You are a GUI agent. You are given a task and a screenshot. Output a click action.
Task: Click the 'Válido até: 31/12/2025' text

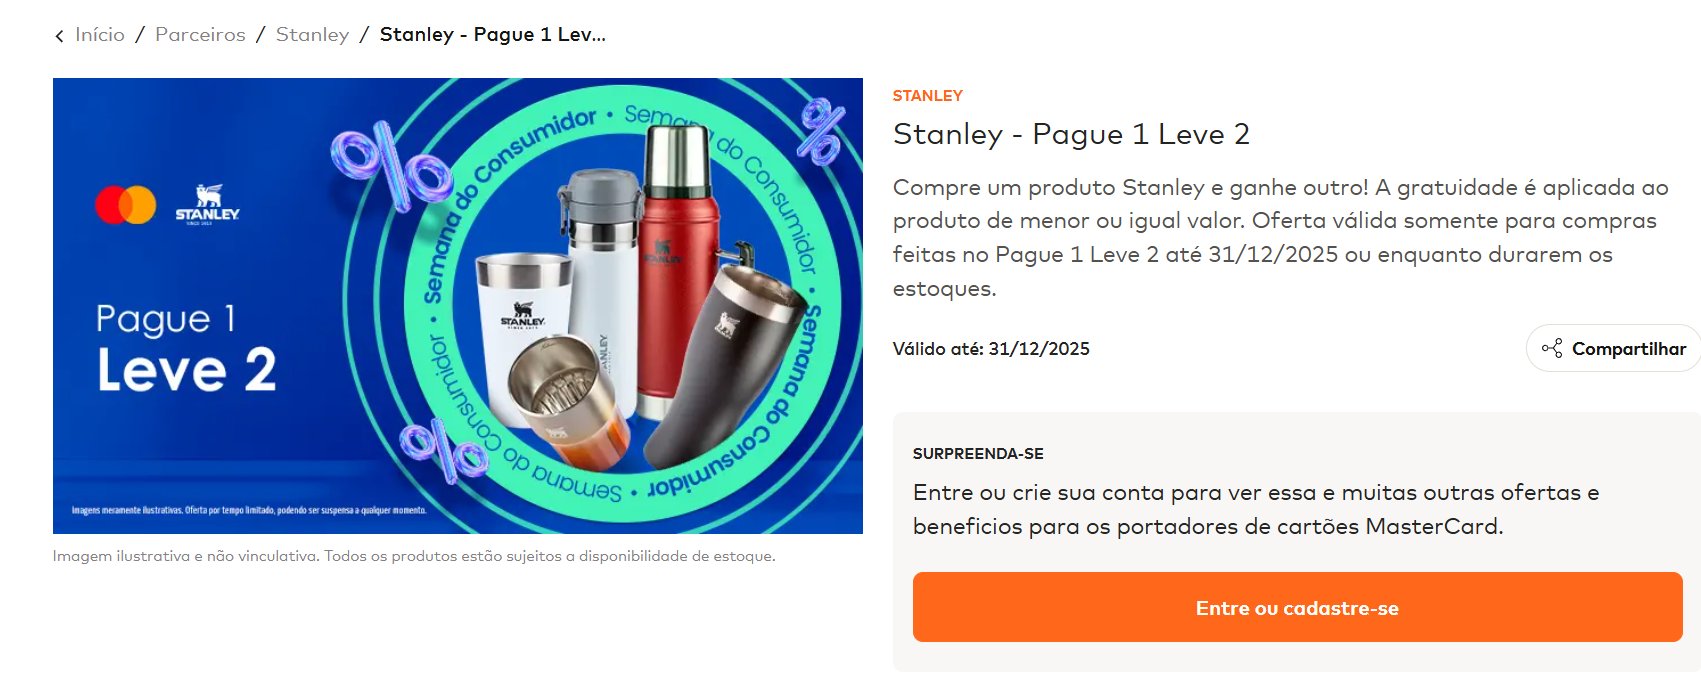(x=991, y=349)
